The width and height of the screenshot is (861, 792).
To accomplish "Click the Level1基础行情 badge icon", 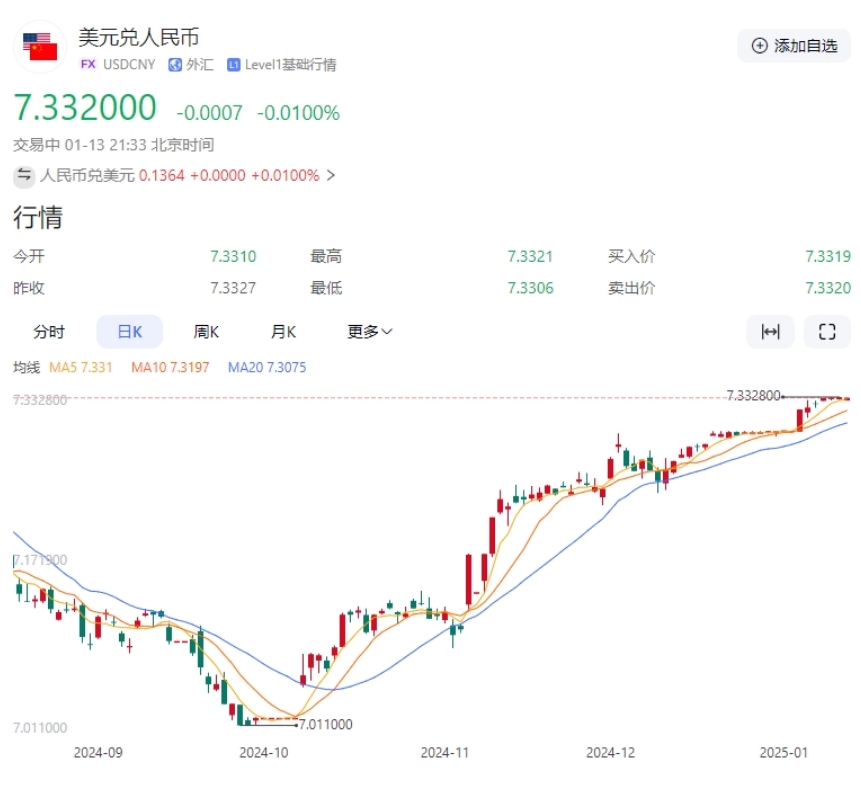I will 233,65.
